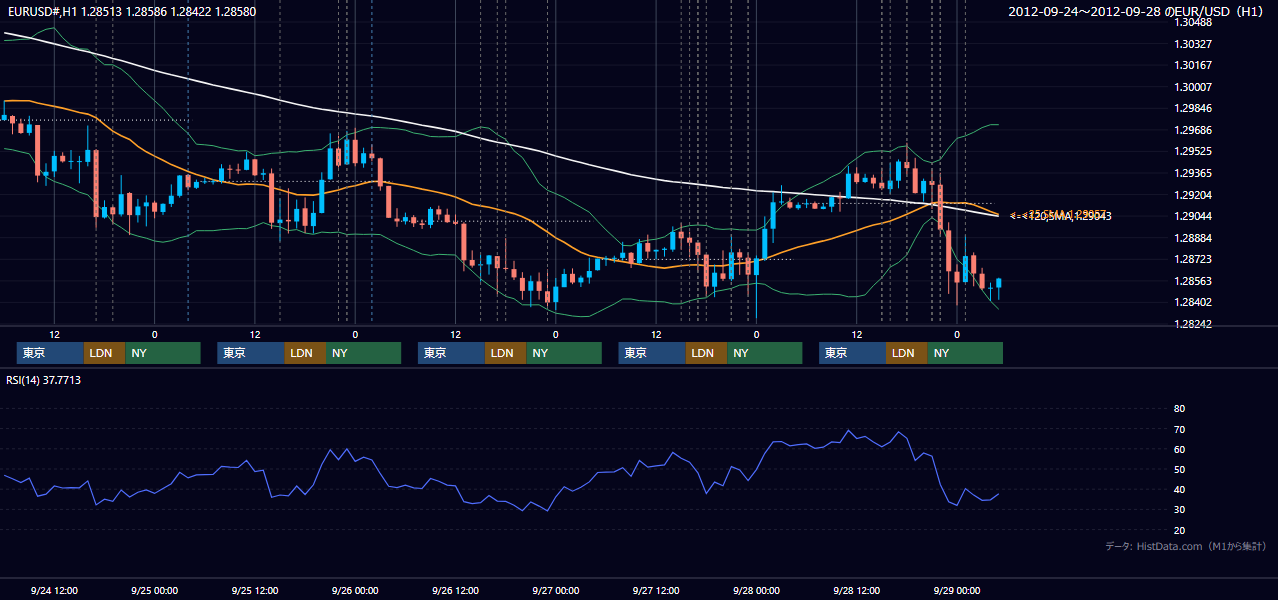1278x600 pixels.
Task: Select the NY session block above 9/28 00:00
Action: [x=765, y=353]
